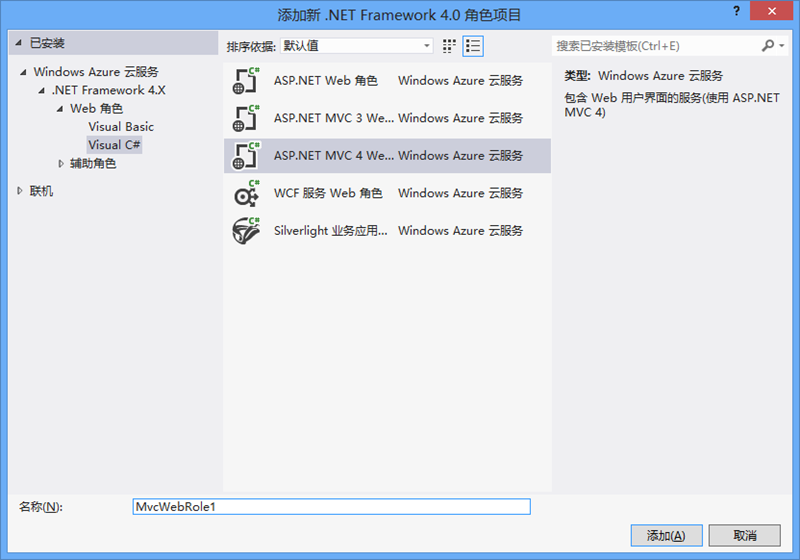Select the 辅助角色 tree item

coord(93,163)
